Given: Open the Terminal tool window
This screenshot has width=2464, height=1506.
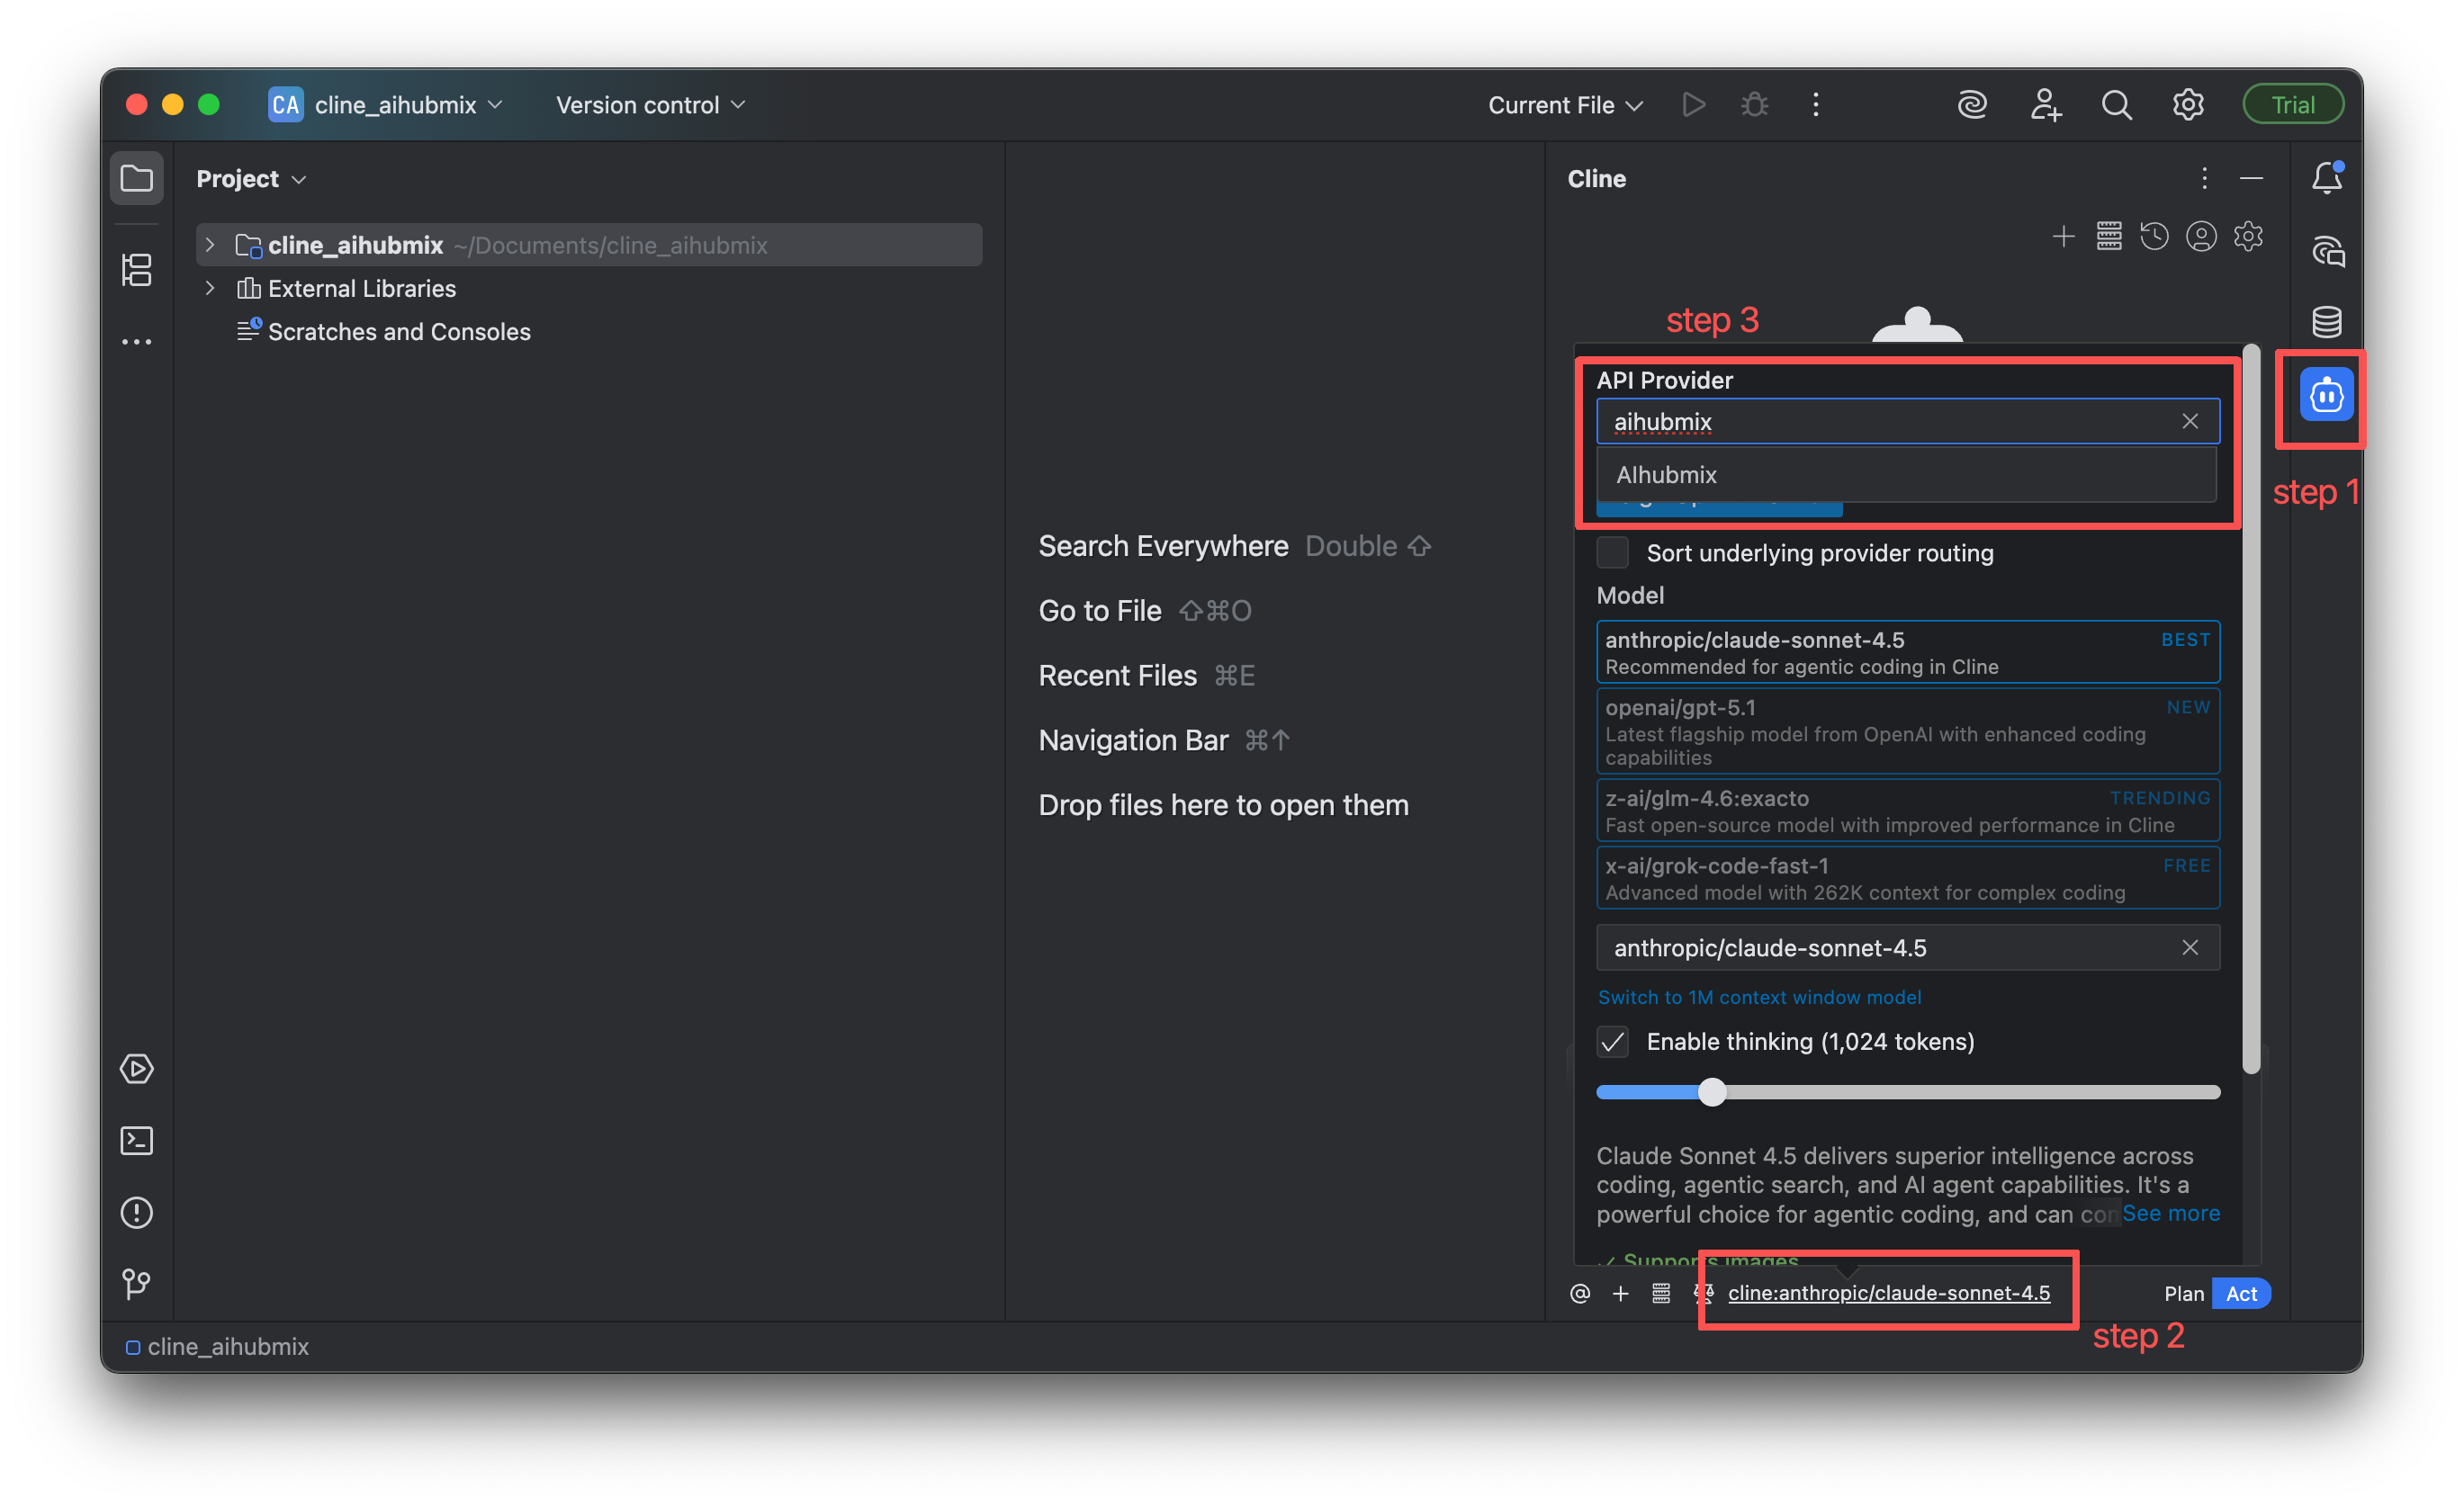Looking at the screenshot, I should [137, 1141].
